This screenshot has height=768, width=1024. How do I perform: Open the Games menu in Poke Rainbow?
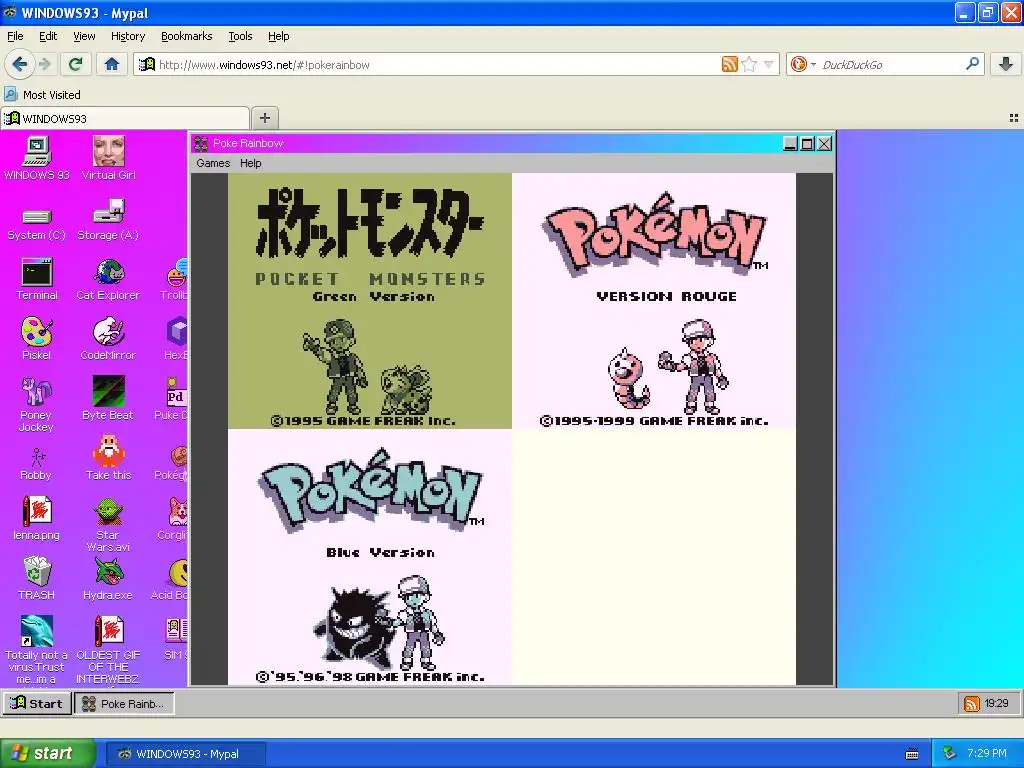(213, 163)
